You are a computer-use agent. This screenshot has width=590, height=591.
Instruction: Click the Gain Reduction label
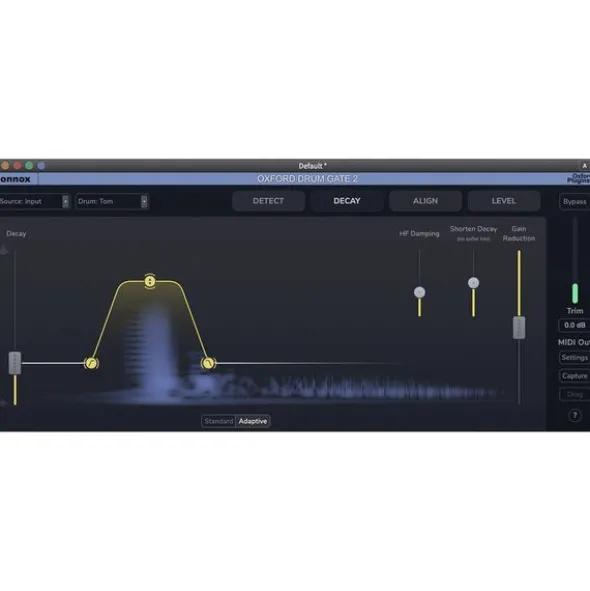(x=519, y=234)
